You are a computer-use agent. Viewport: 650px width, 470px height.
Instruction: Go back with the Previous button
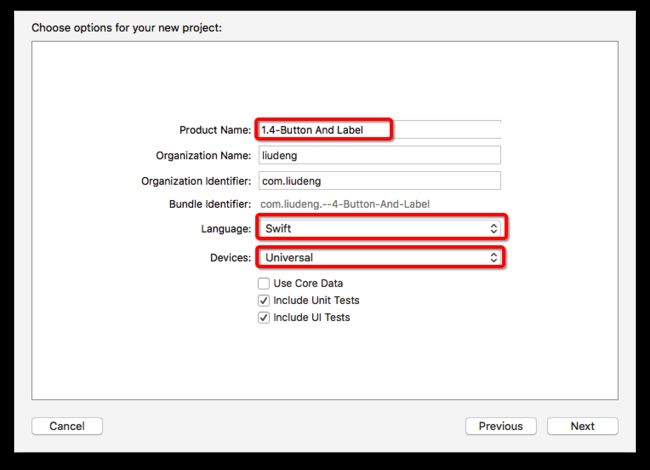(x=501, y=426)
